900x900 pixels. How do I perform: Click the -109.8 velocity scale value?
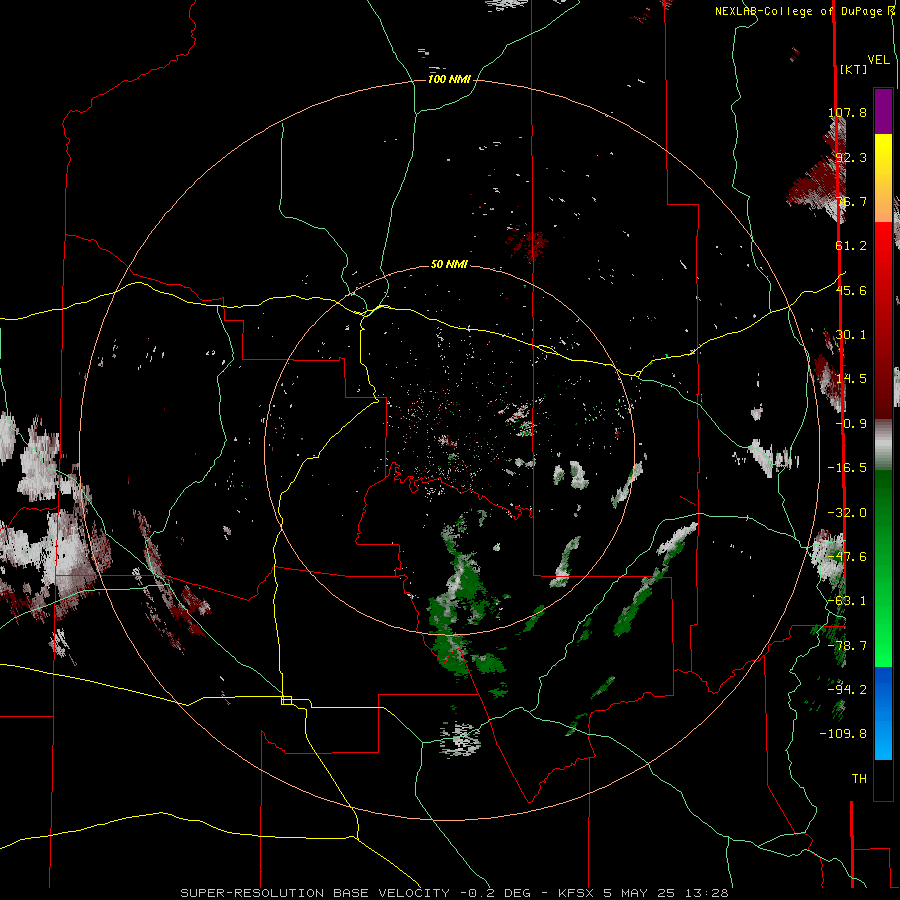point(843,734)
